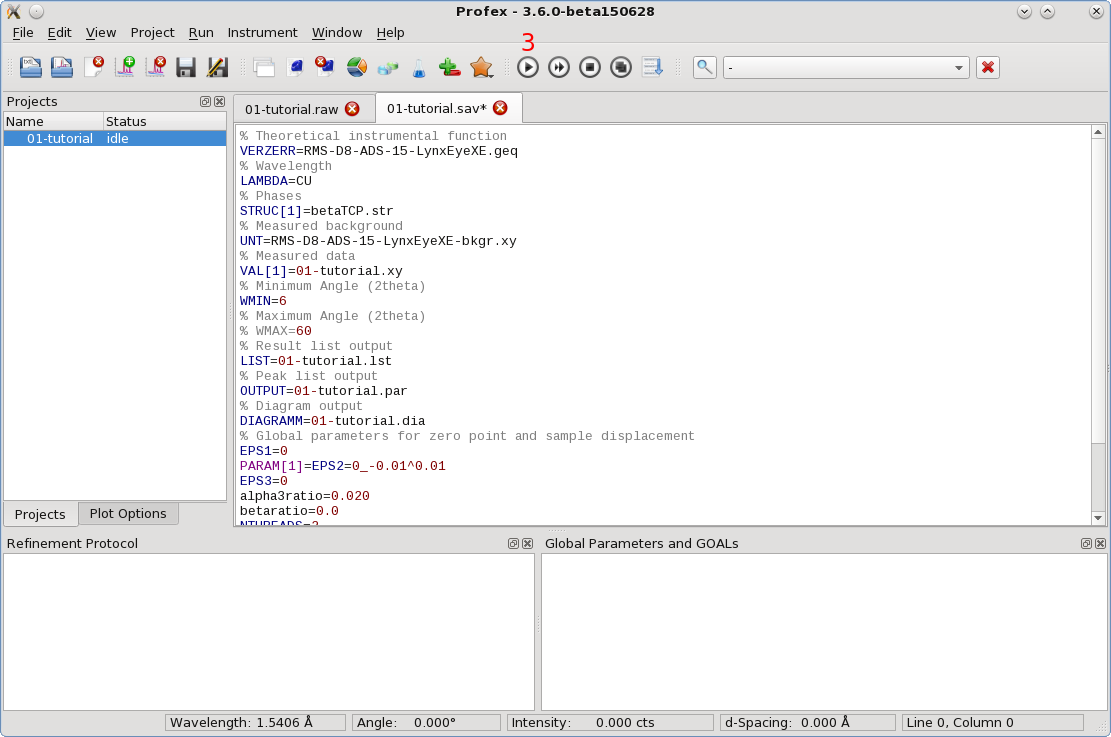
Task: Open graph file icon in toolbar
Action: [62, 67]
